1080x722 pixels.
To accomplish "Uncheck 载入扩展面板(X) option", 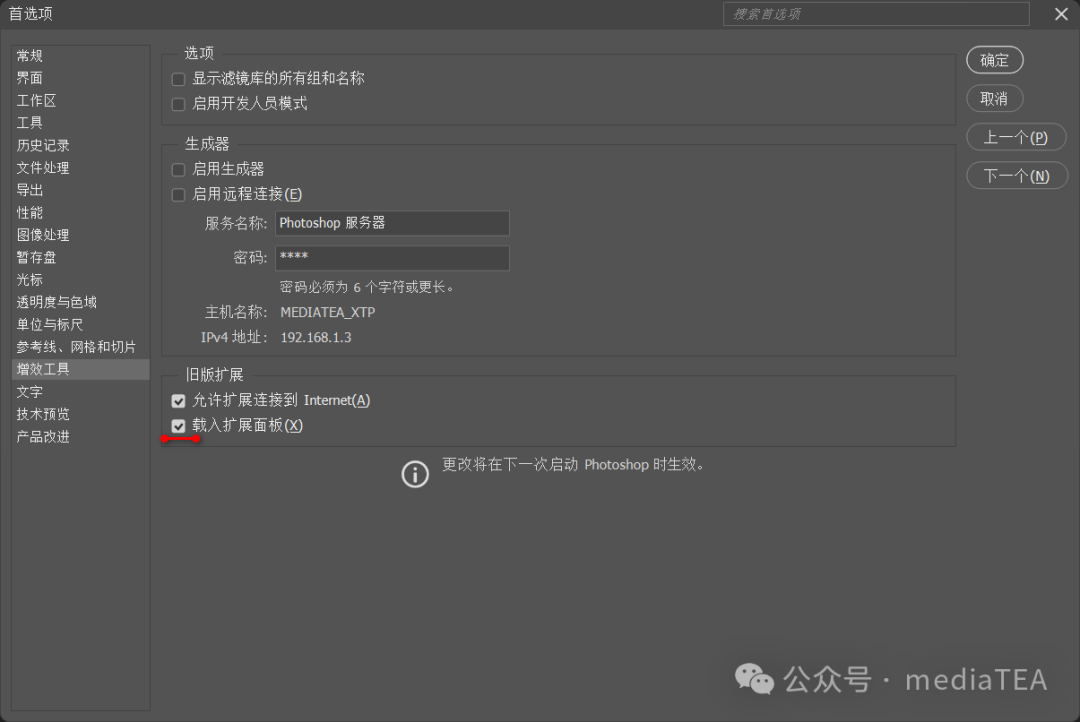I will click(x=178, y=426).
